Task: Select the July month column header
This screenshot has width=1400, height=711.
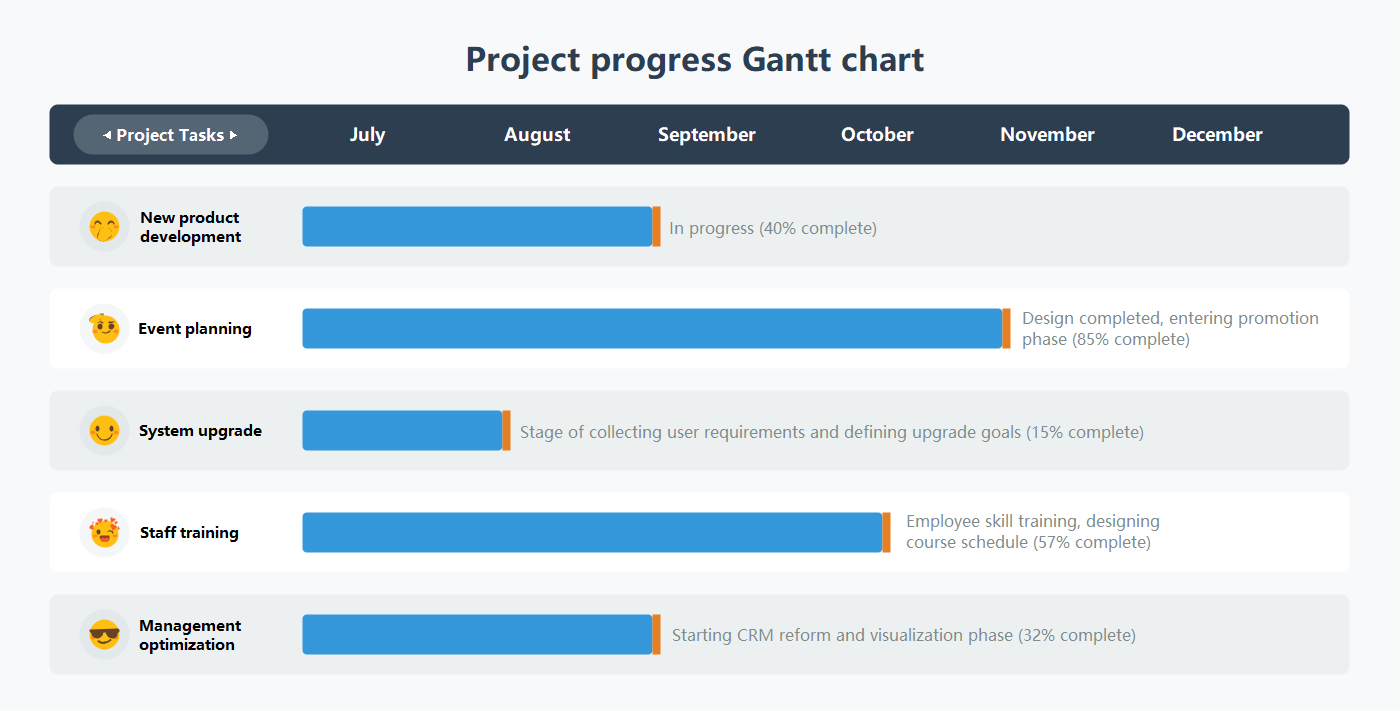Action: click(x=367, y=135)
